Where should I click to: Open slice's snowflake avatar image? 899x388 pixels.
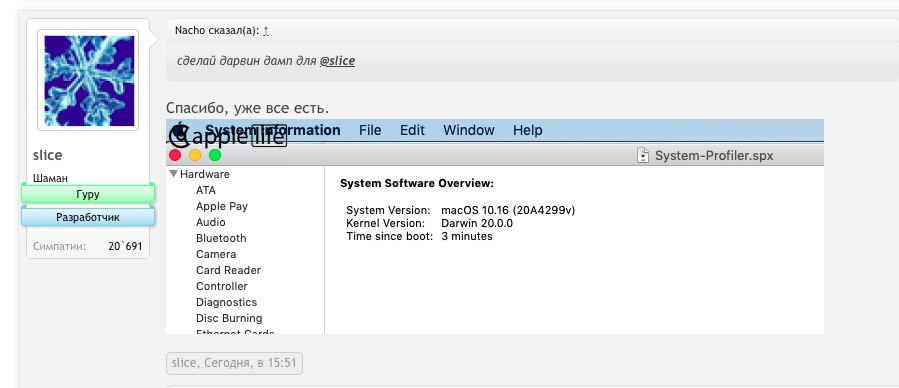click(88, 80)
